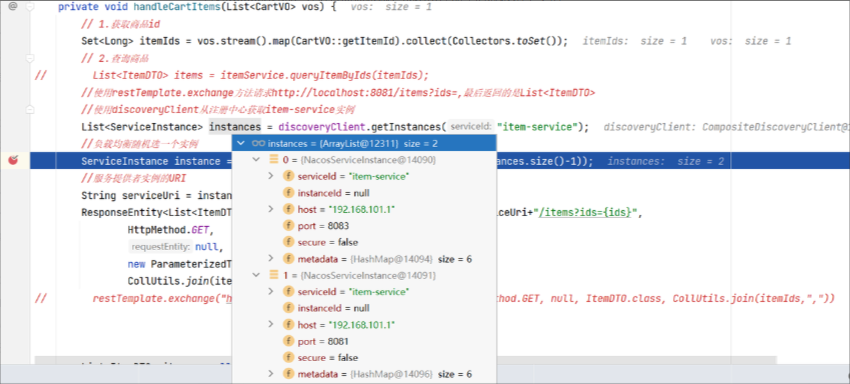Click the serviceId: parameter hint

pyautogui.click(x=471, y=127)
